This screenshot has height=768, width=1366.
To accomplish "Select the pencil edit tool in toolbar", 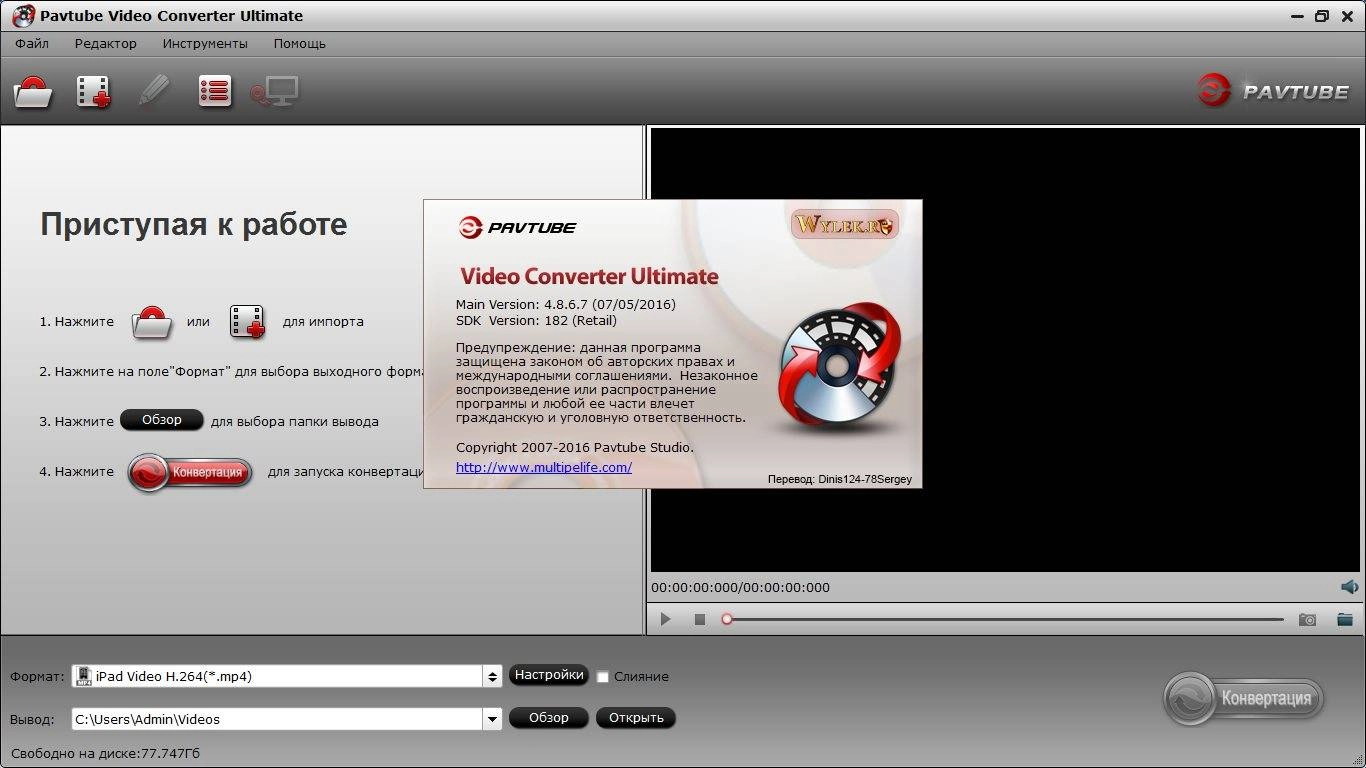I will [154, 91].
